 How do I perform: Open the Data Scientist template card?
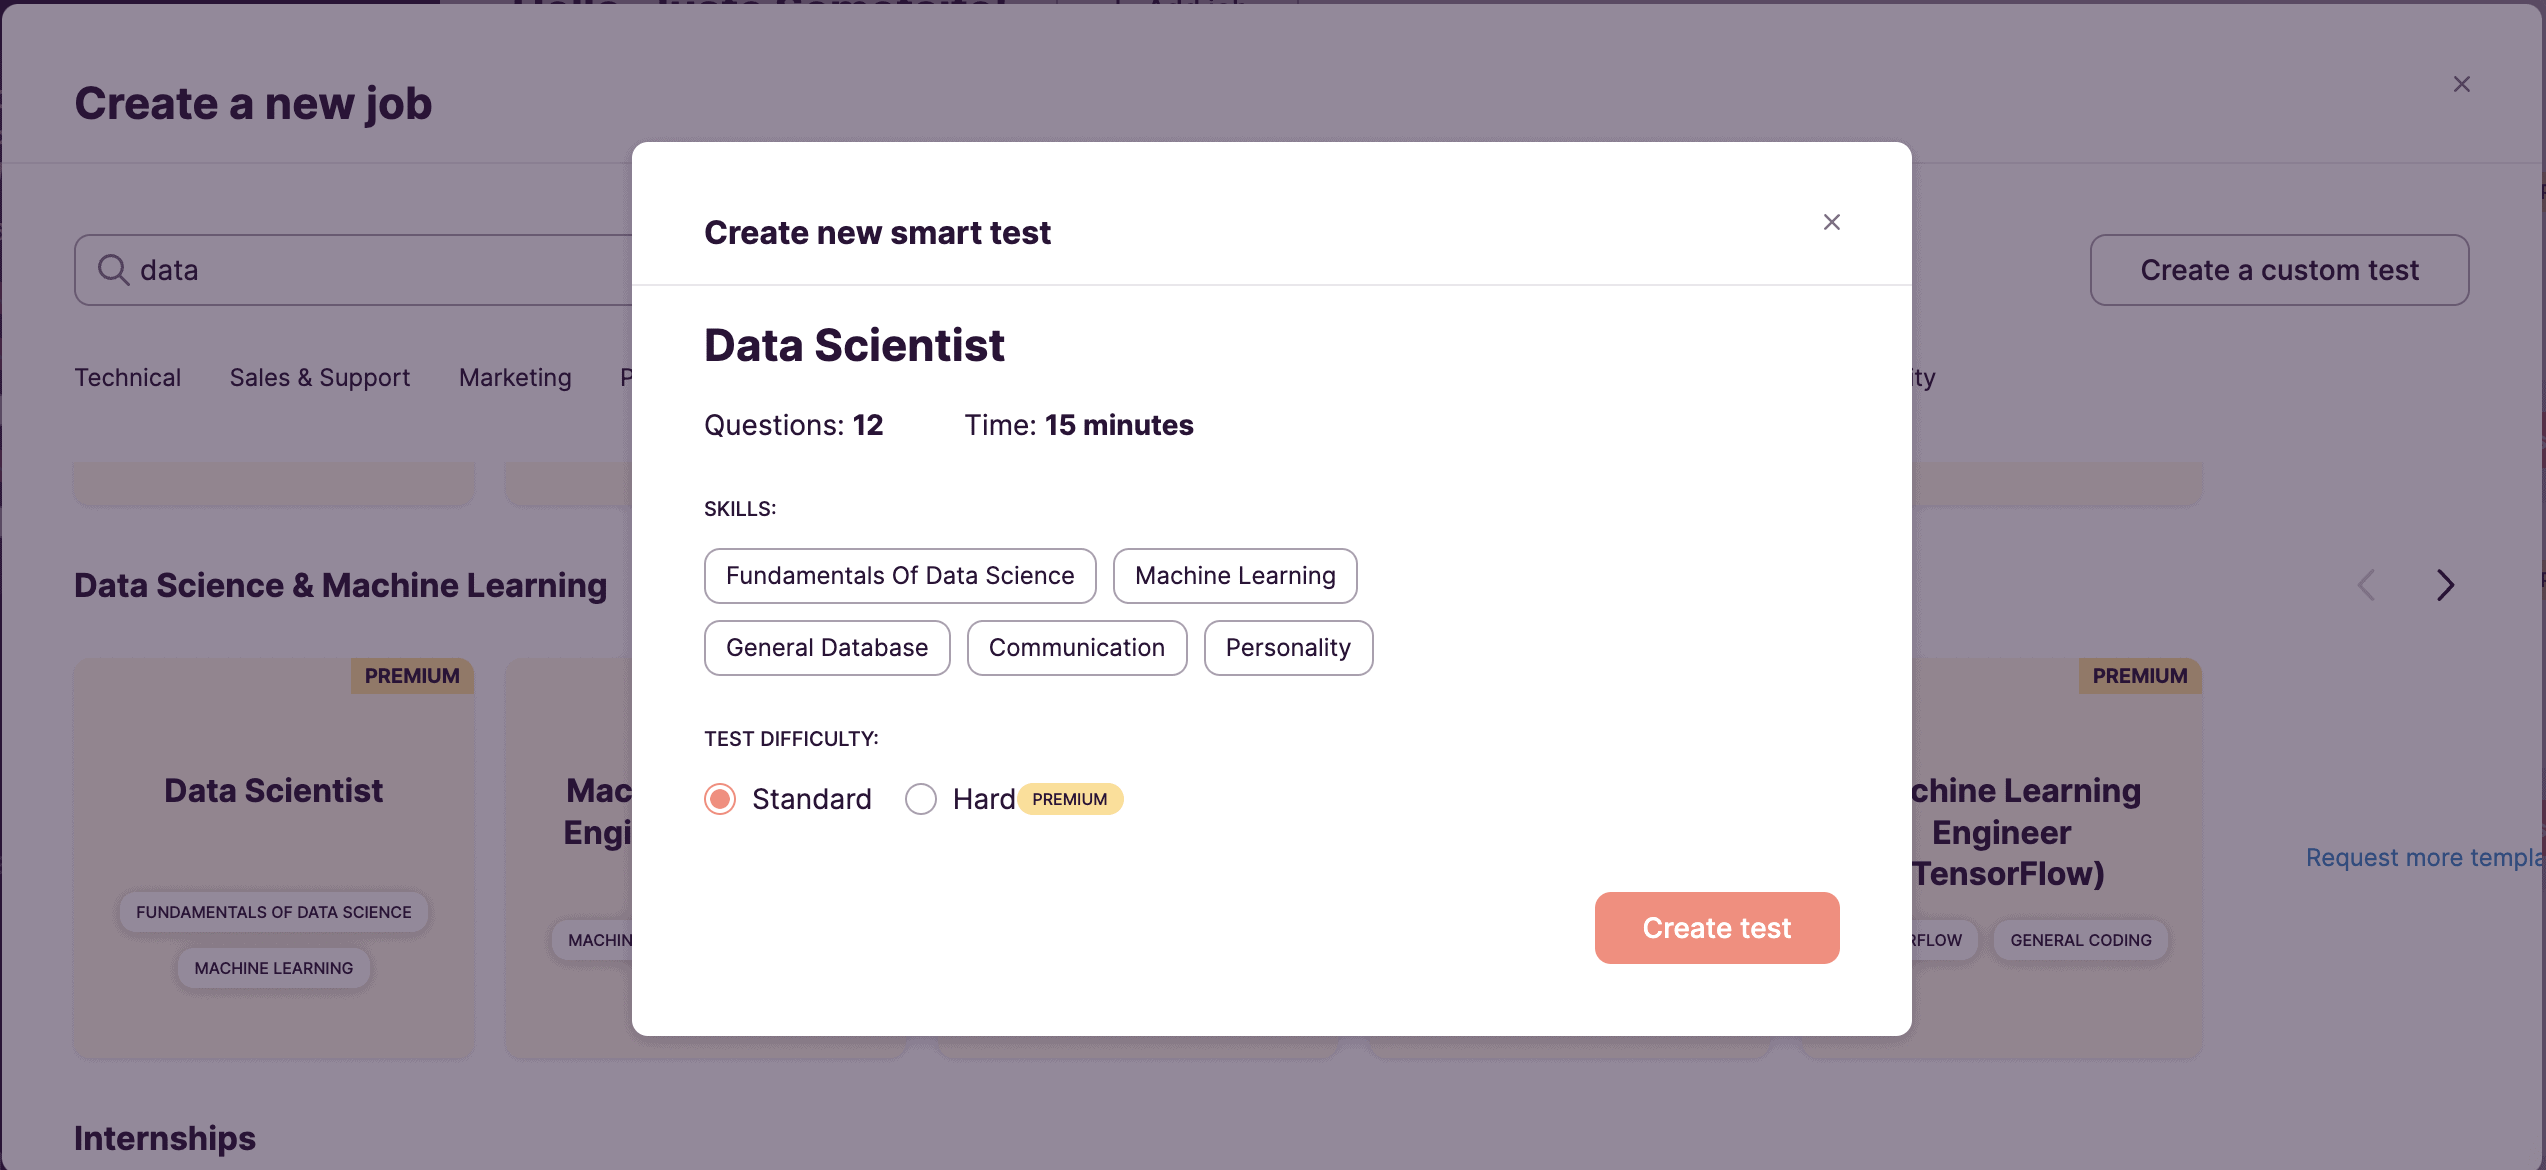click(274, 858)
